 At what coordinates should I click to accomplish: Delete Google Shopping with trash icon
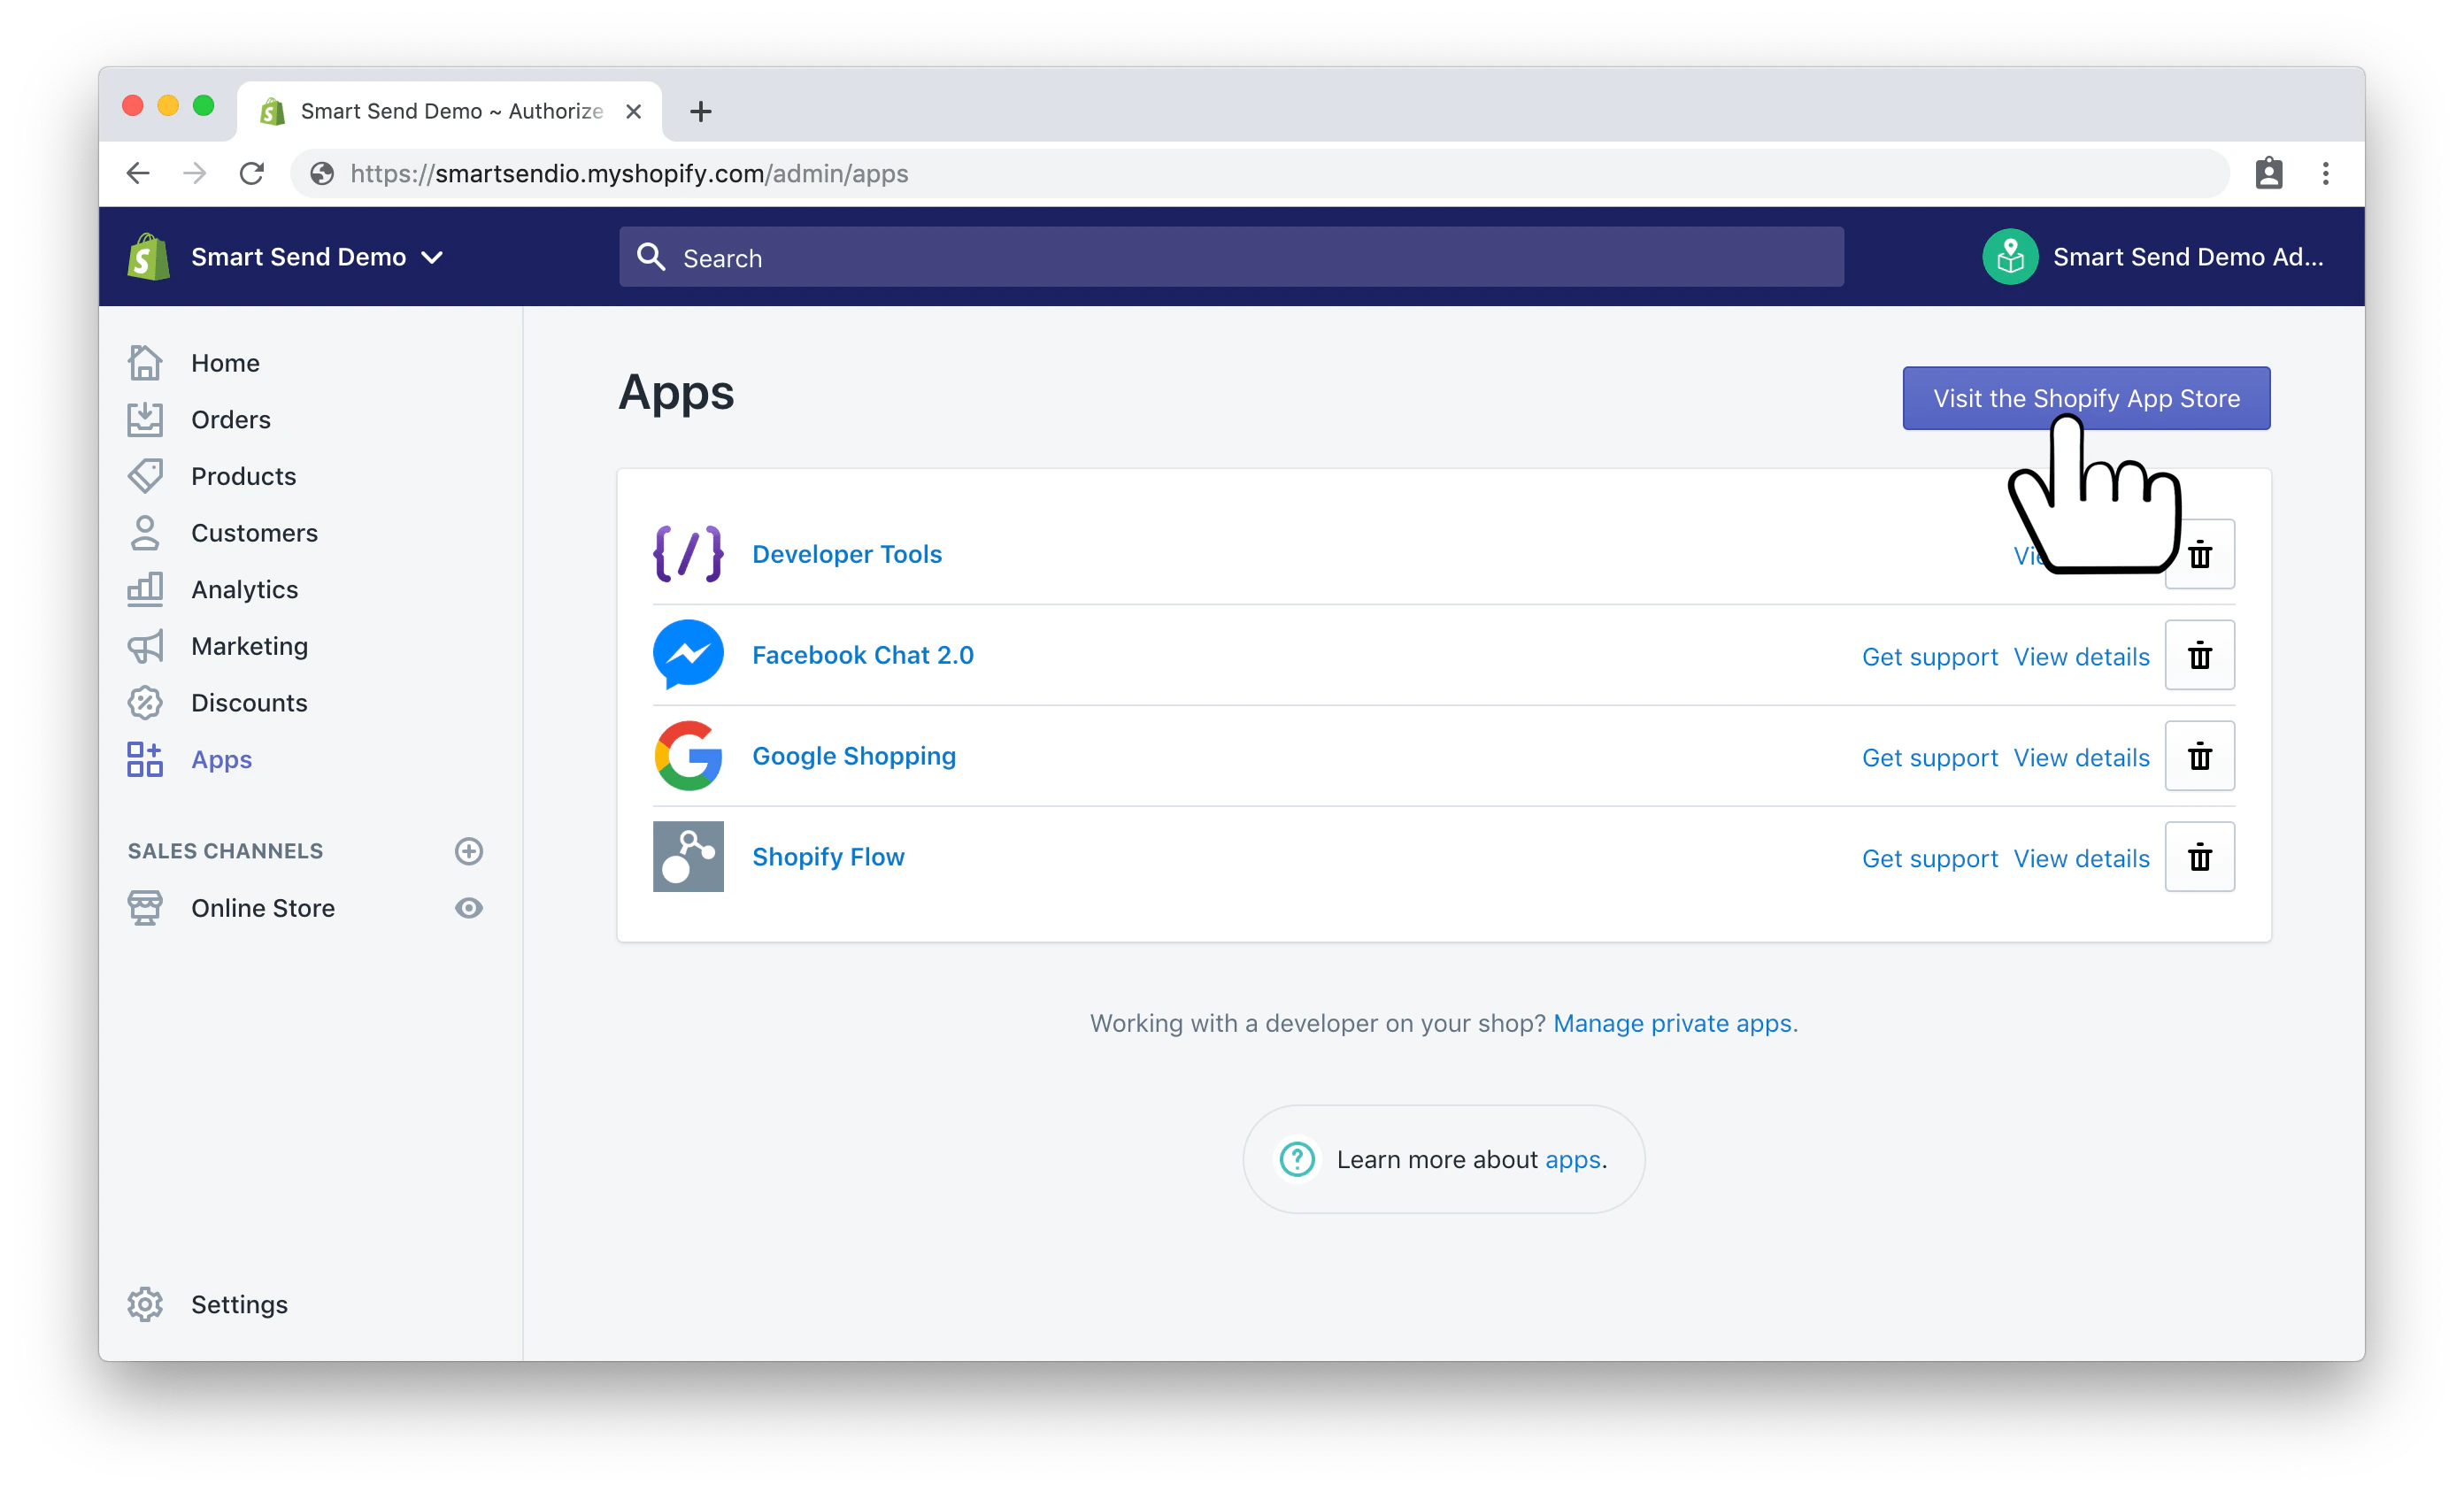(2200, 756)
